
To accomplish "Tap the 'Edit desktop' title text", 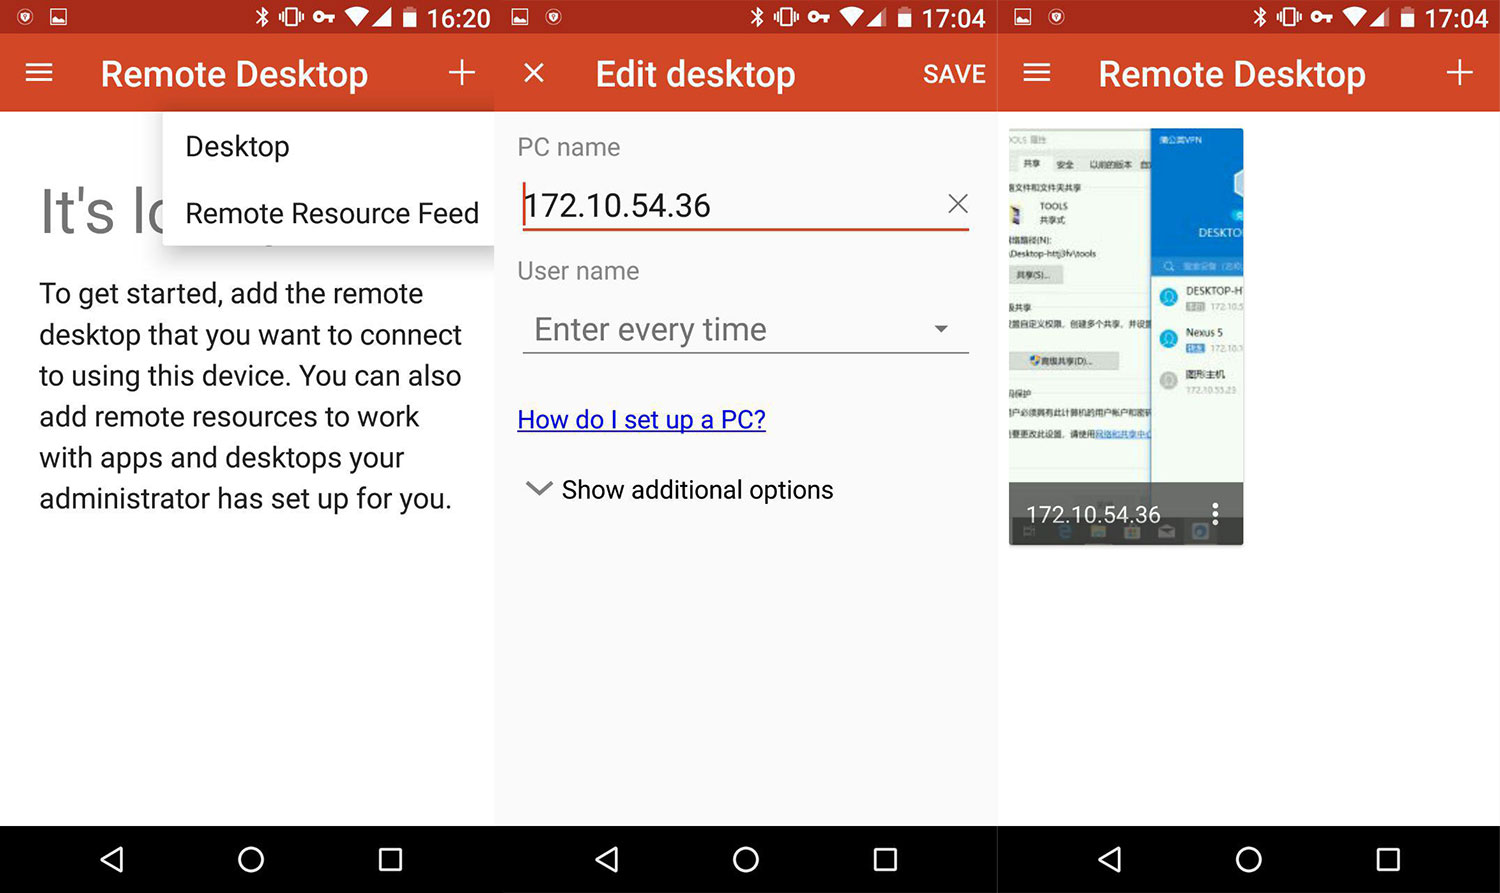I will 695,74.
